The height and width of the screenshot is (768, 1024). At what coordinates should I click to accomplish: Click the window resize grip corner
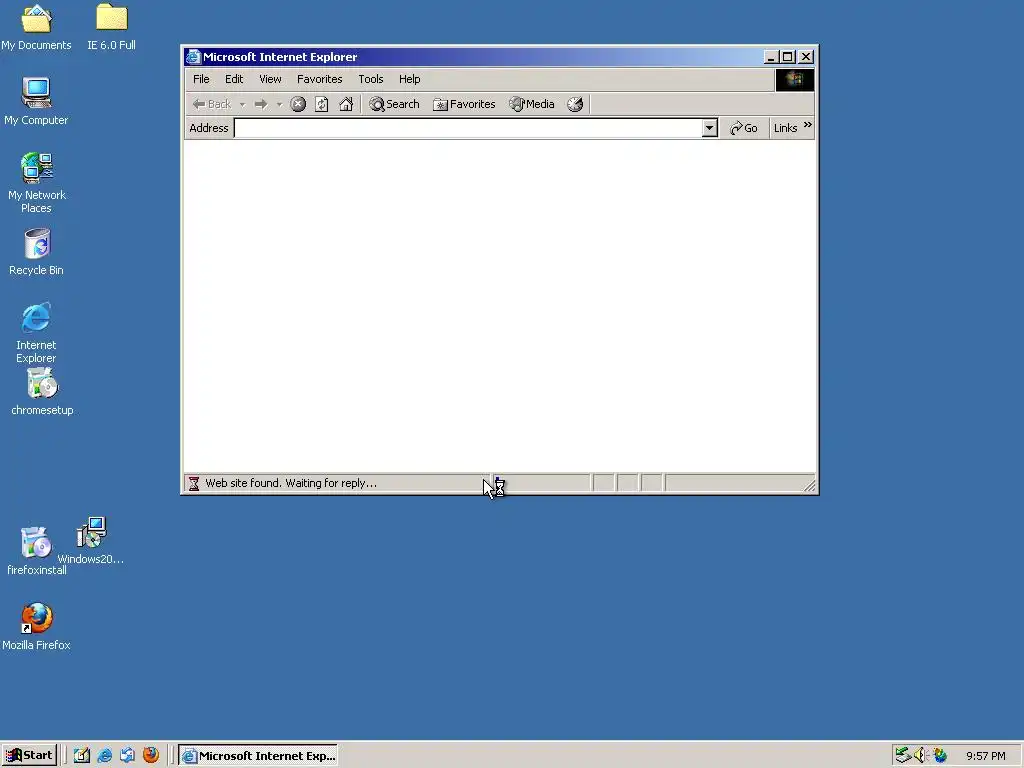[x=809, y=485]
